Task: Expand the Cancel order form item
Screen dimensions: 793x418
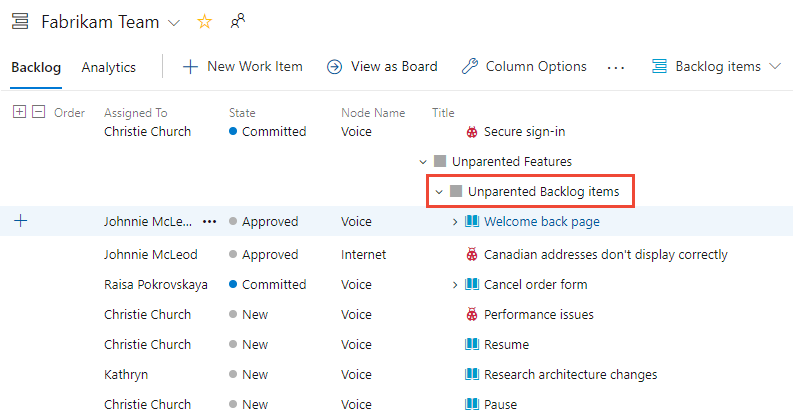Action: coord(456,285)
